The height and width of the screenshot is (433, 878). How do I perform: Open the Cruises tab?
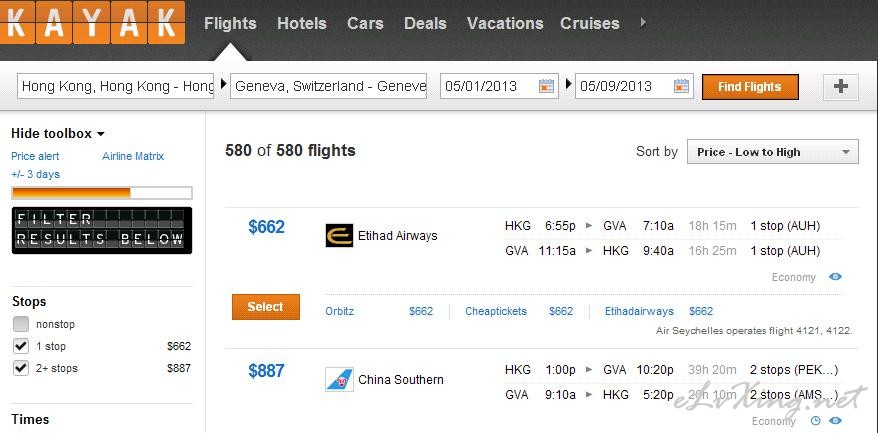[589, 23]
